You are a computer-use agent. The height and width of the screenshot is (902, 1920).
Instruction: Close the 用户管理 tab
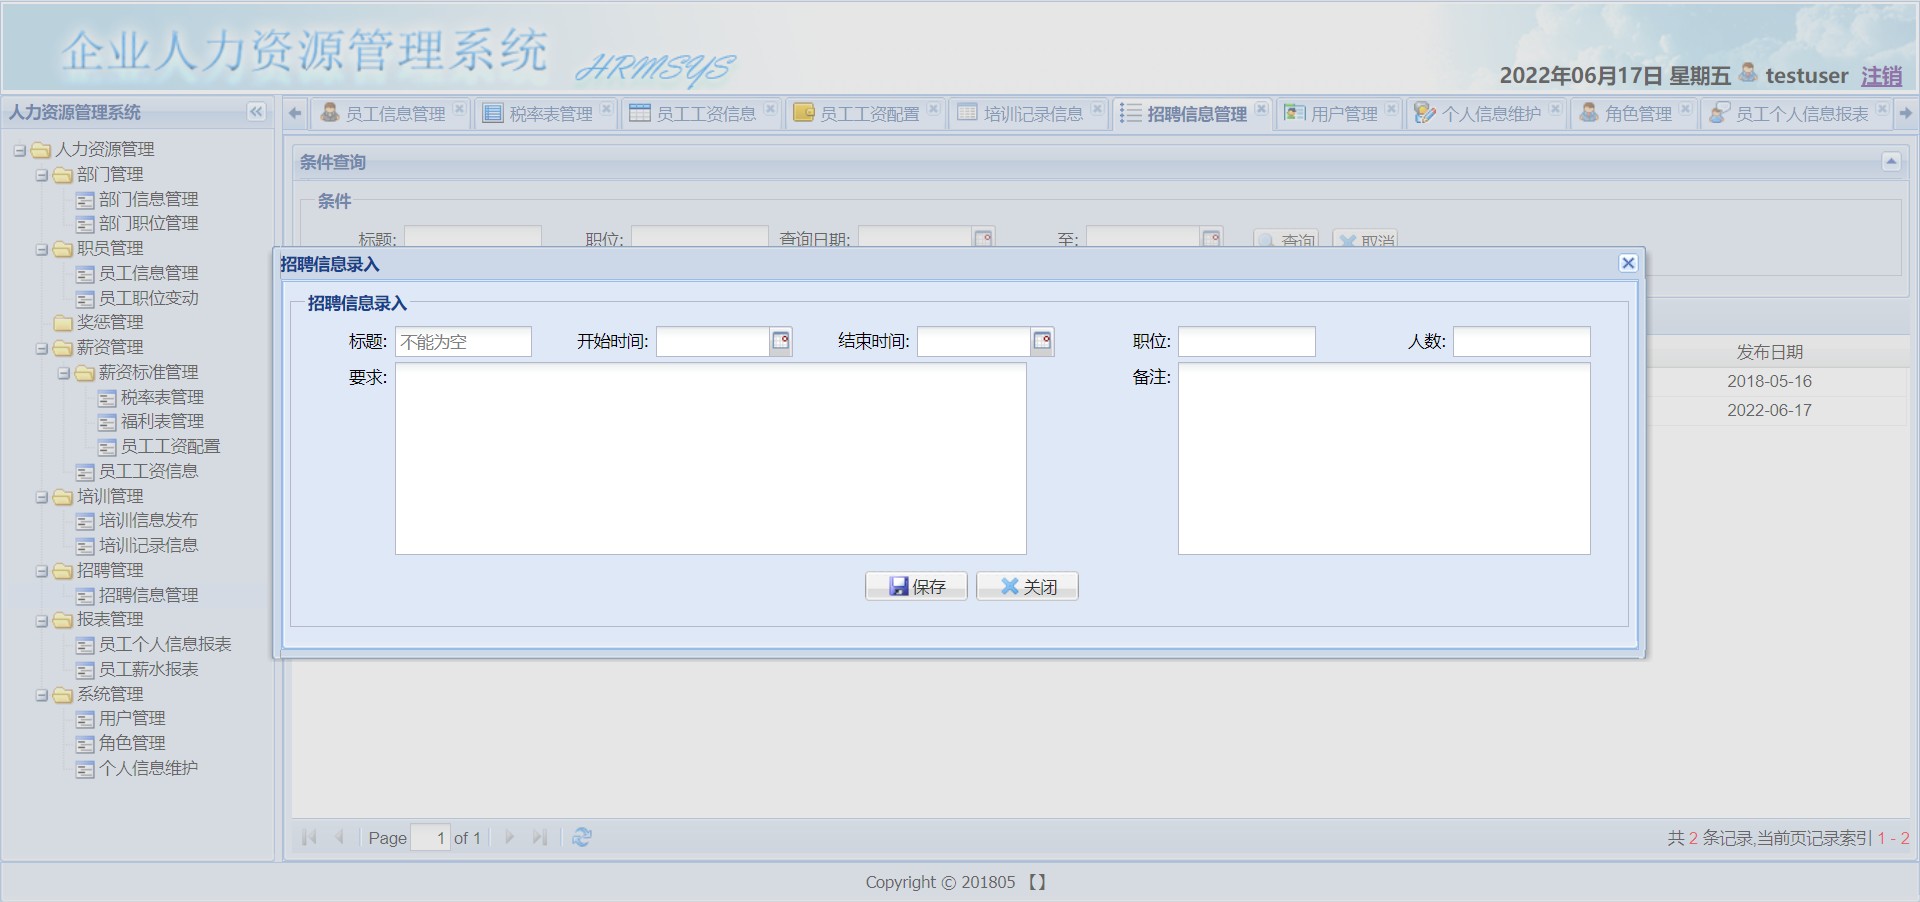click(1391, 109)
